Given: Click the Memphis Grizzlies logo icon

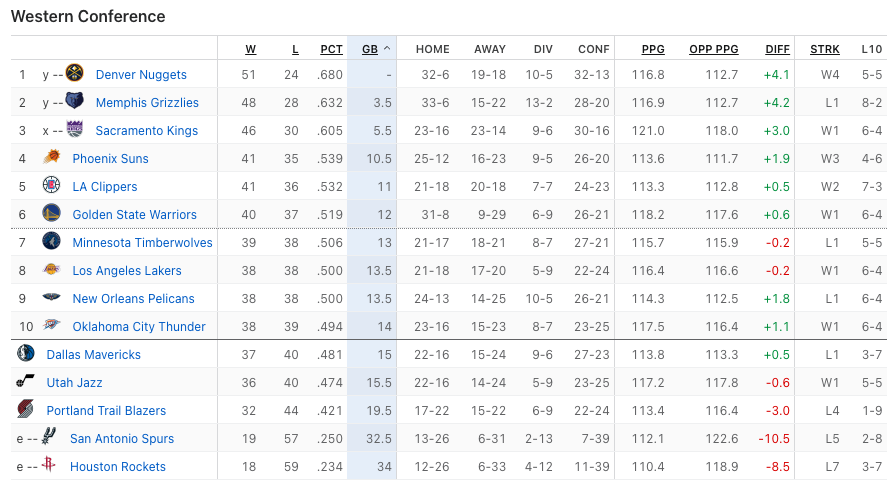Looking at the screenshot, I should point(76,102).
